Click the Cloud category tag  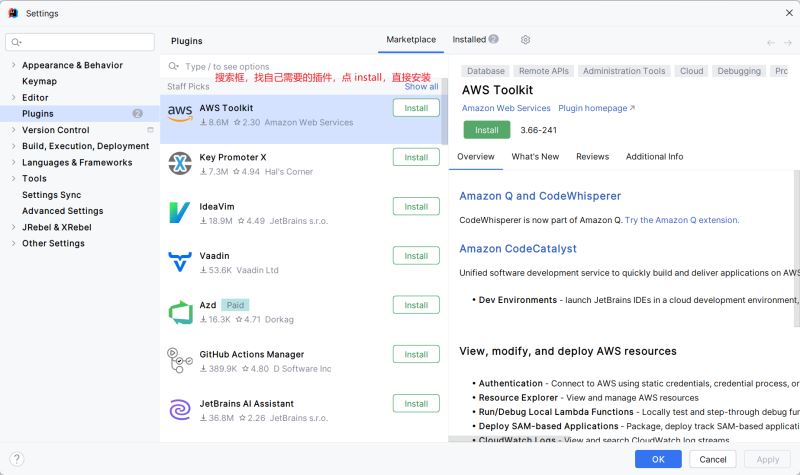click(x=691, y=71)
